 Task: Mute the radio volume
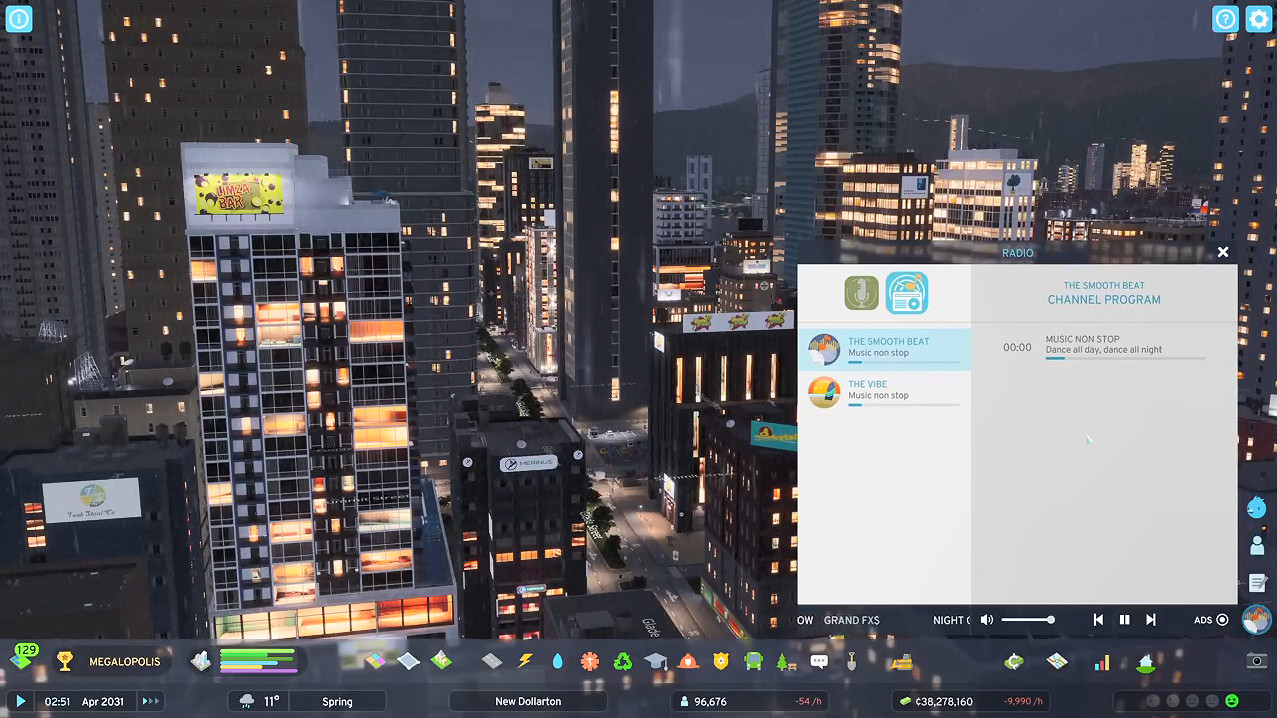987,620
